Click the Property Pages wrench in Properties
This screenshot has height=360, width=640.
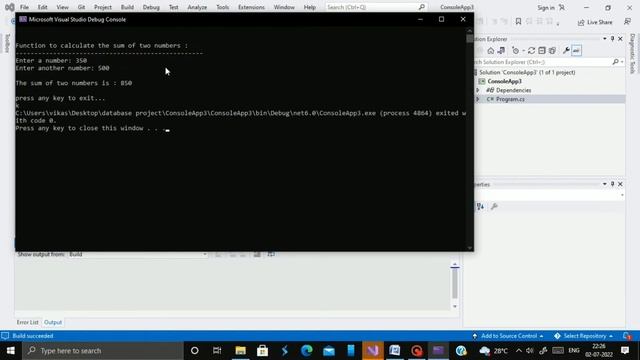click(494, 207)
